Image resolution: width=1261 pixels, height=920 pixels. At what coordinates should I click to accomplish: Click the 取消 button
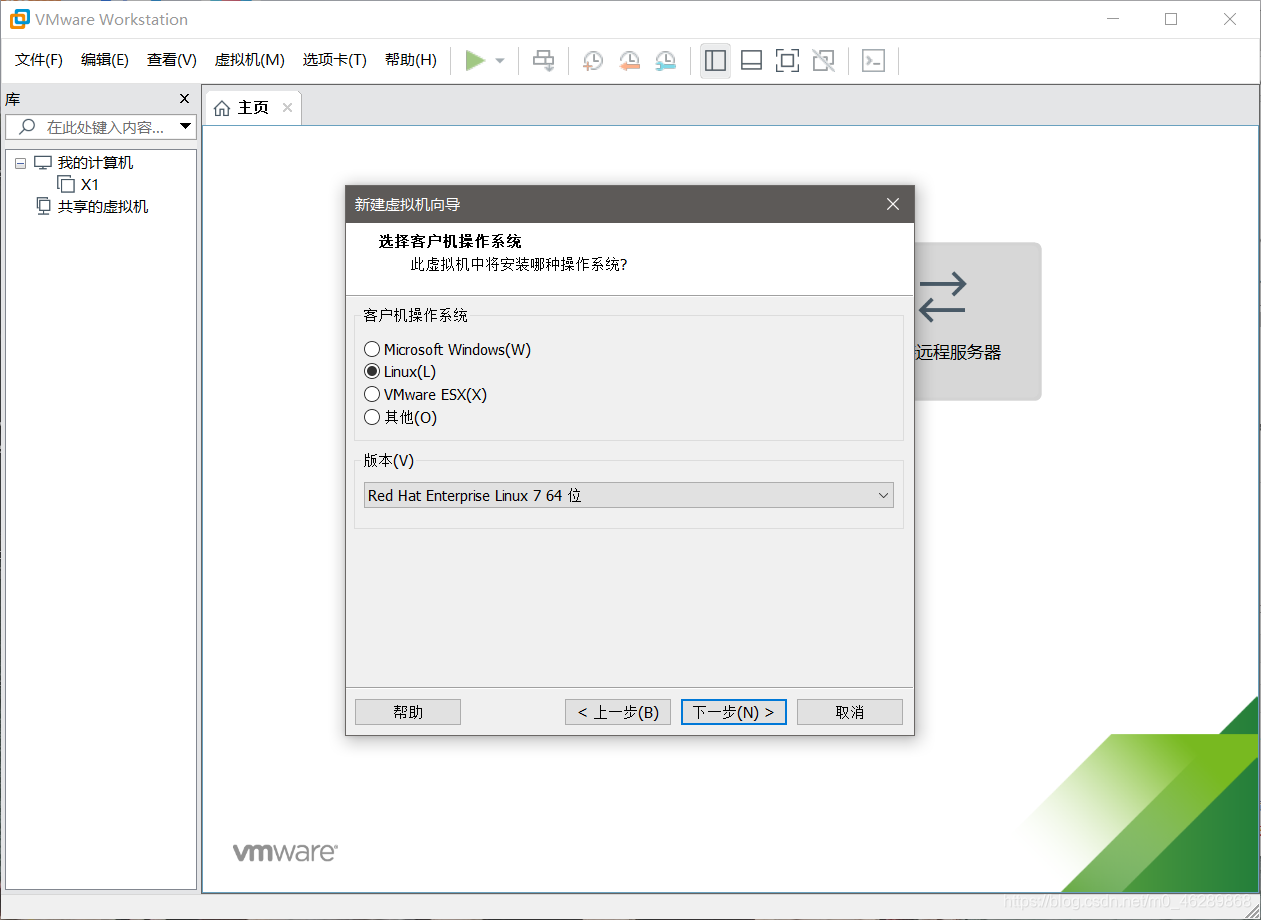(x=850, y=712)
